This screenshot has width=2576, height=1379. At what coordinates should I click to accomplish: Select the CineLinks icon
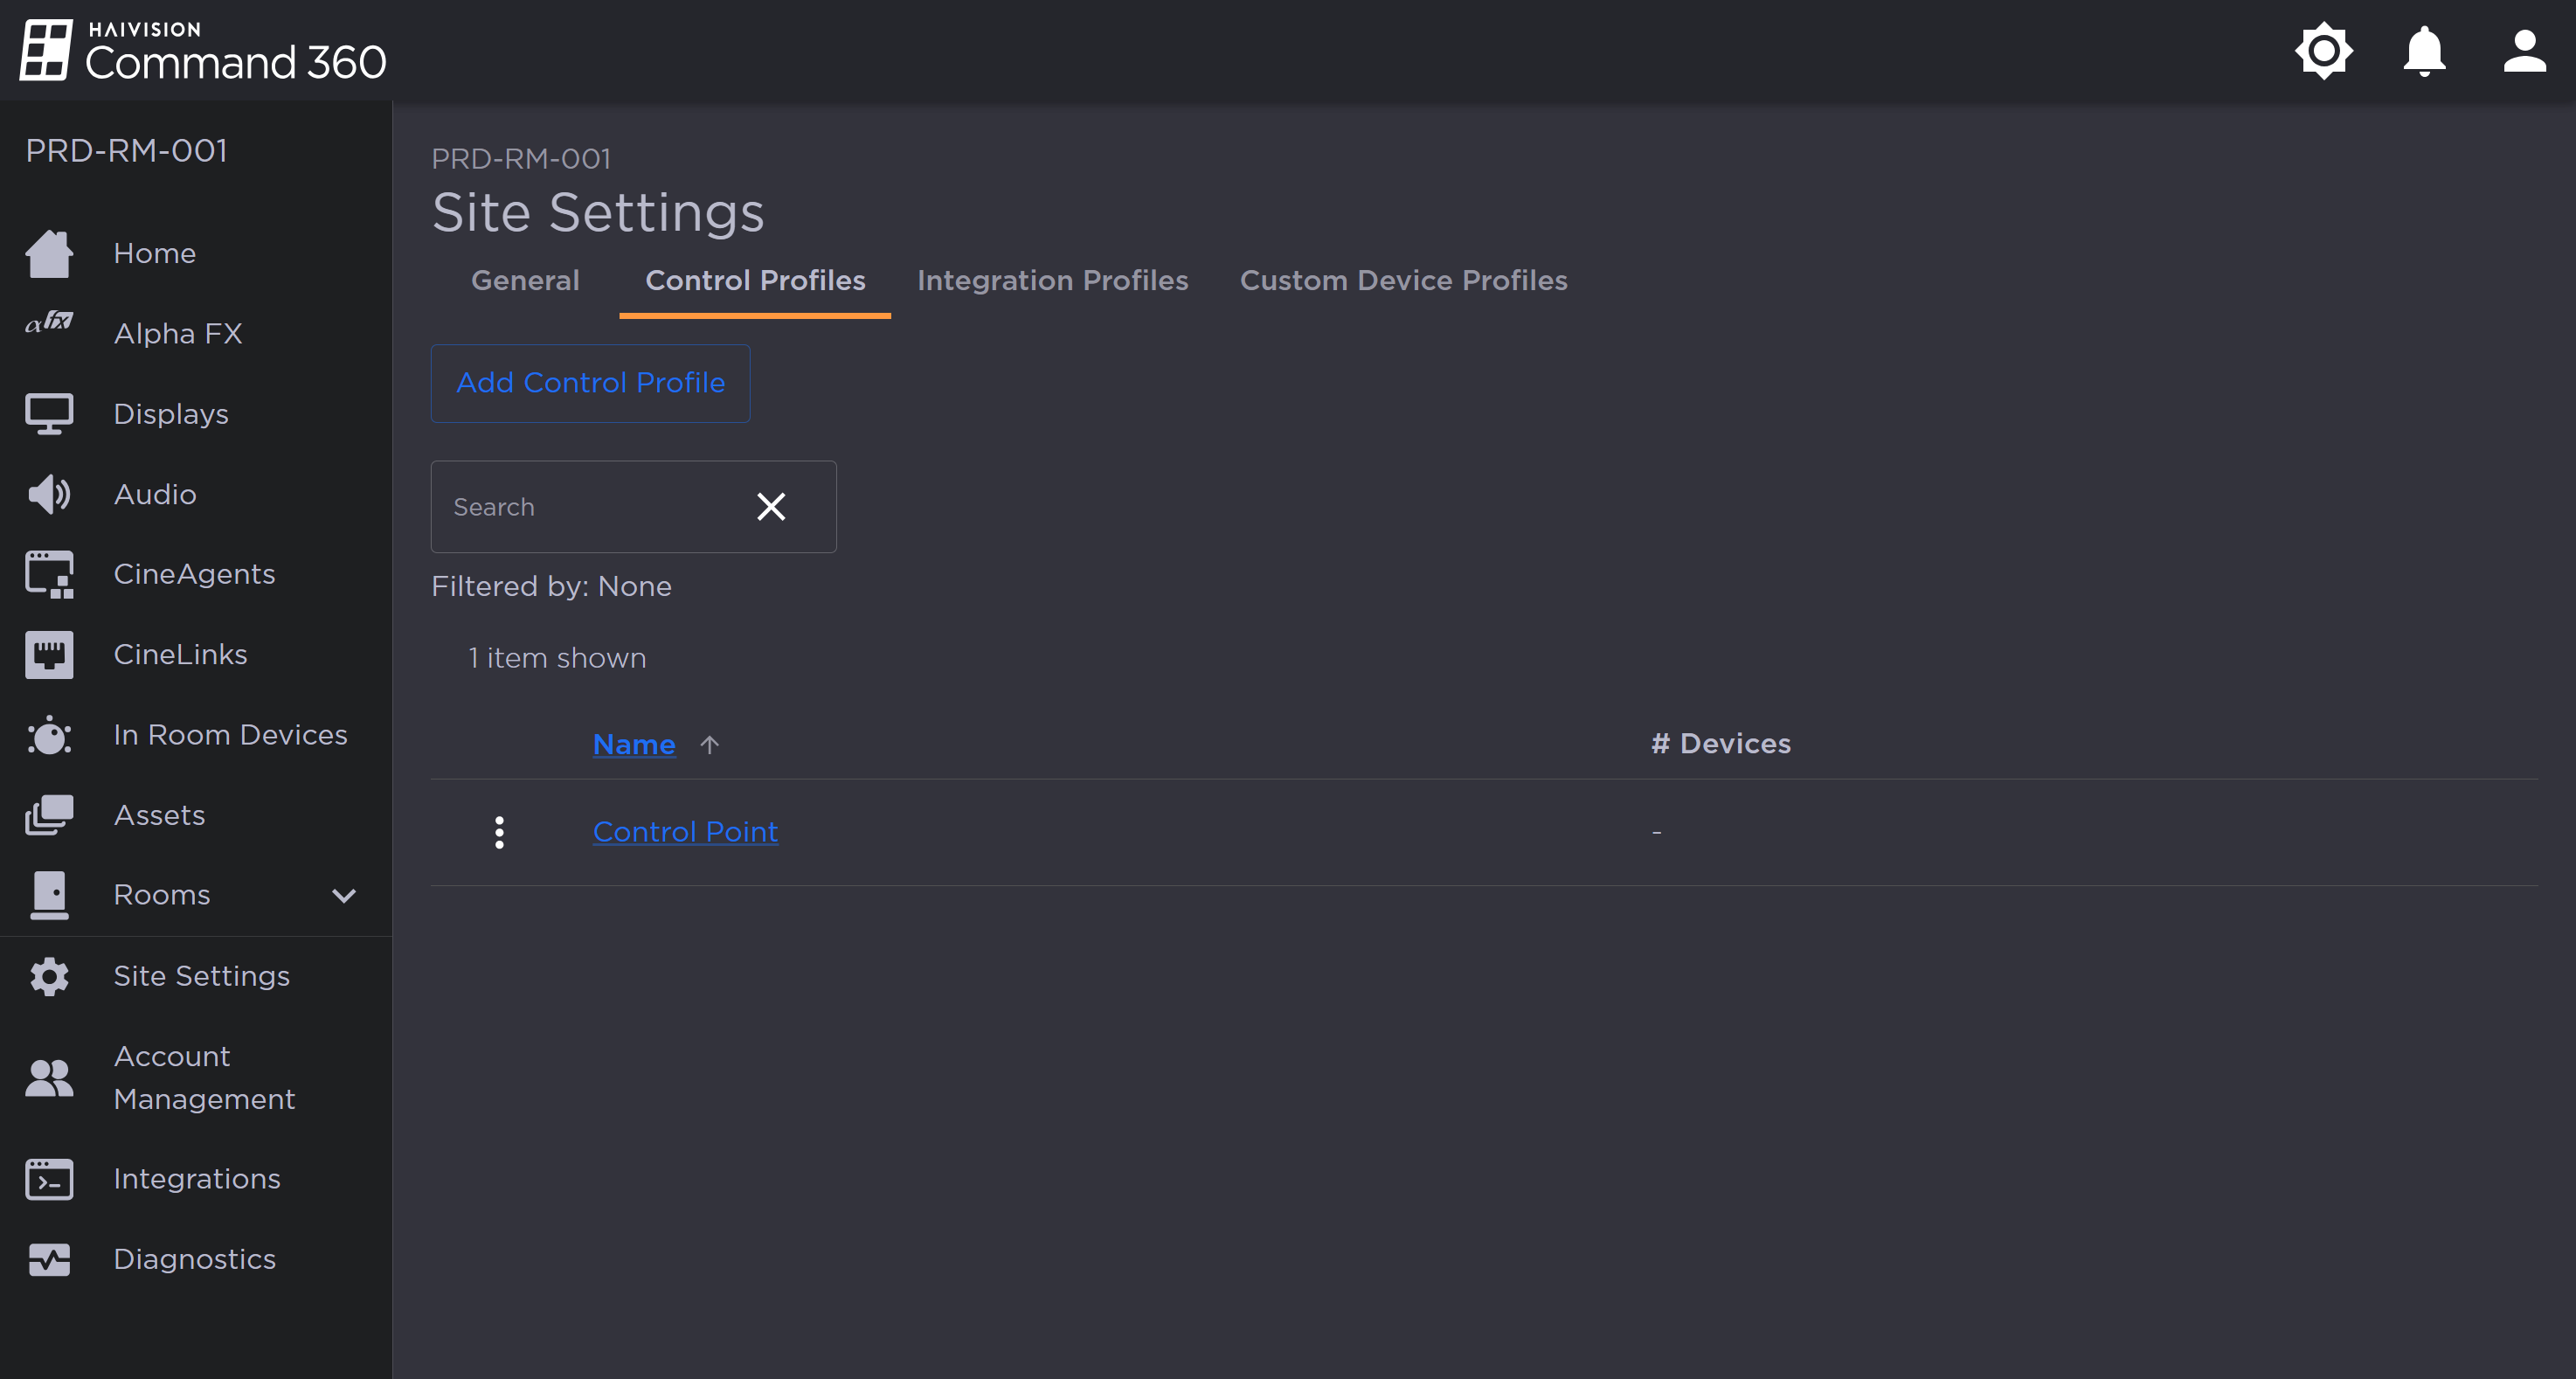point(49,654)
